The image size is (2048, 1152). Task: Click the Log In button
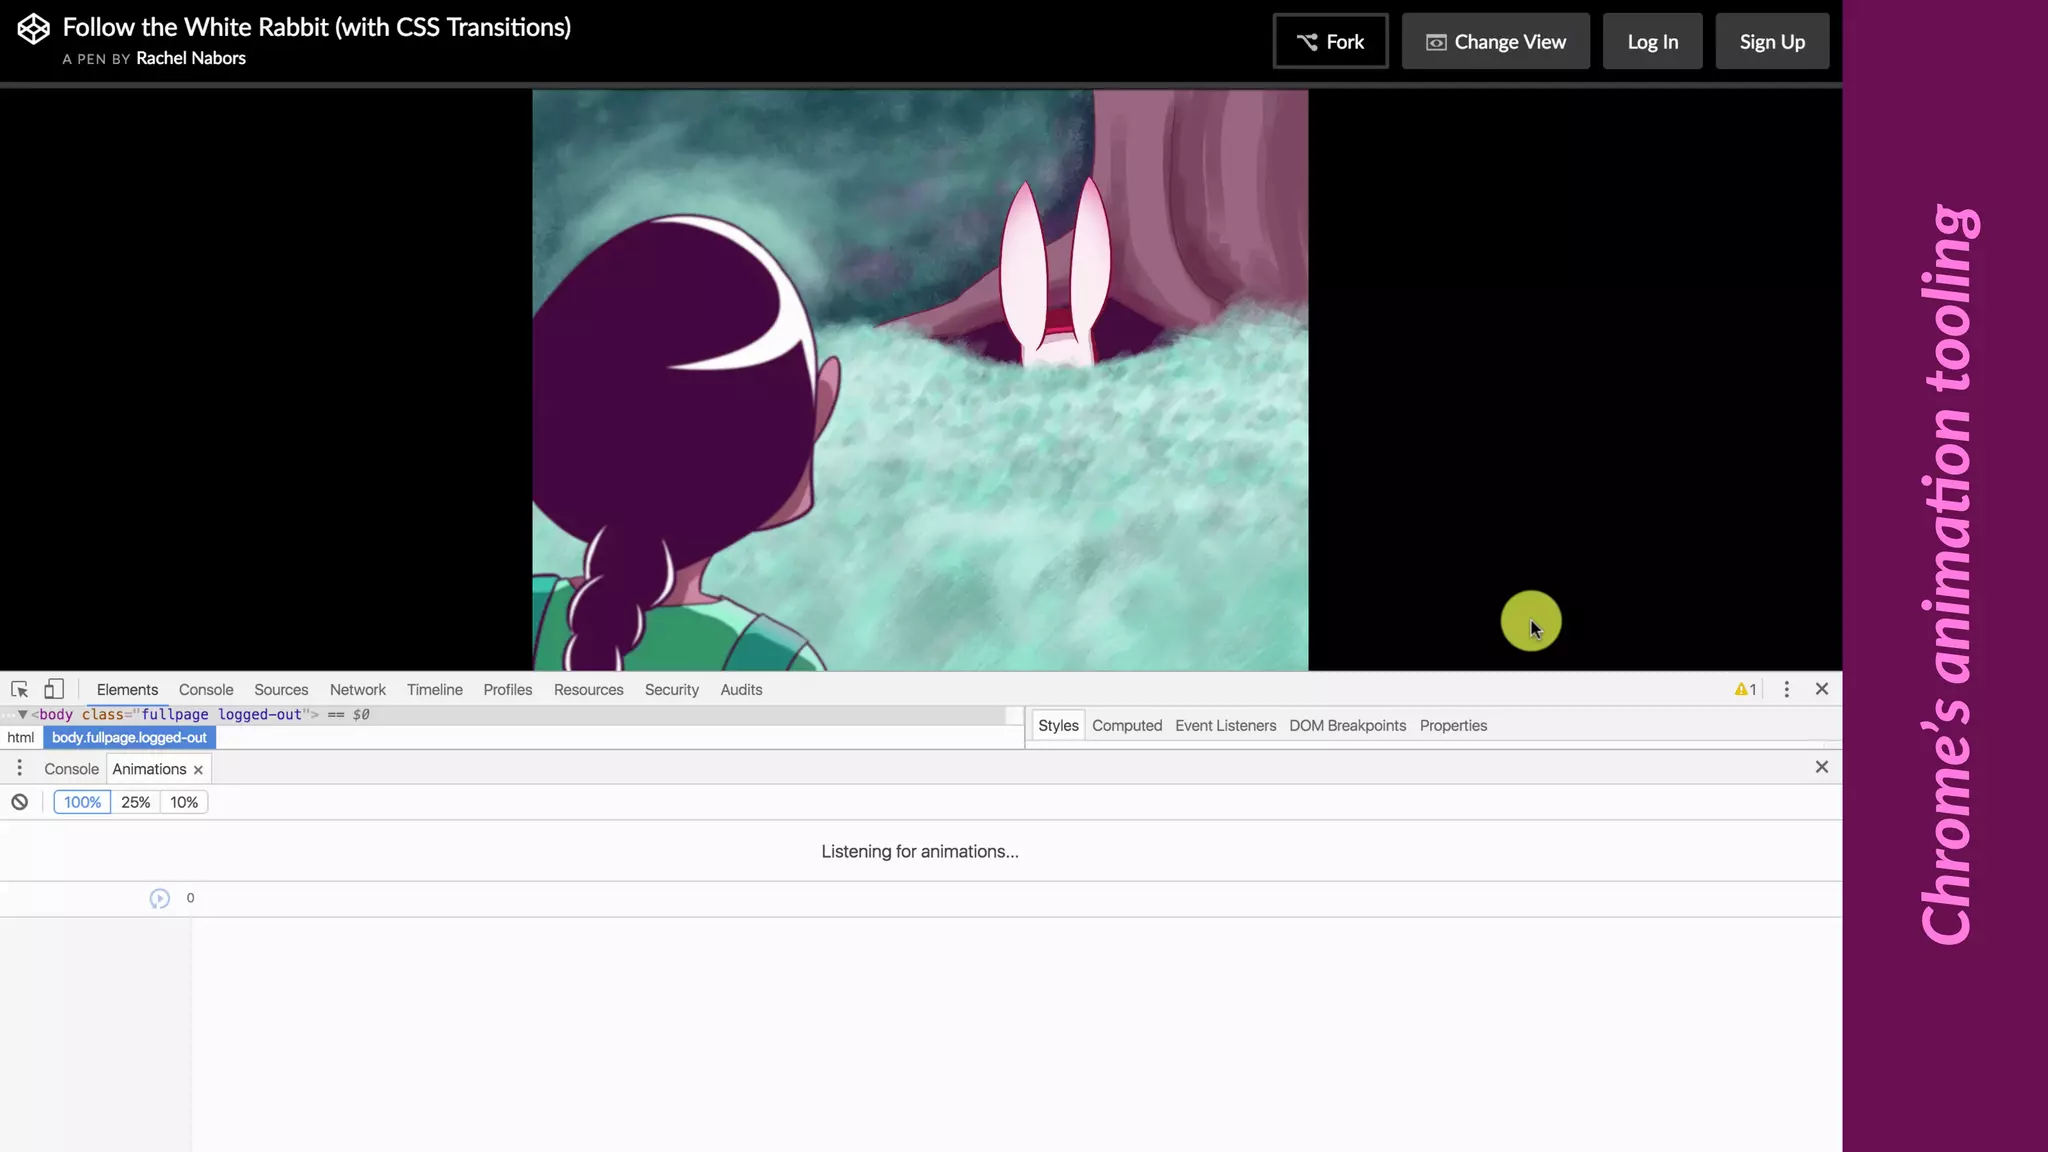pyautogui.click(x=1653, y=41)
